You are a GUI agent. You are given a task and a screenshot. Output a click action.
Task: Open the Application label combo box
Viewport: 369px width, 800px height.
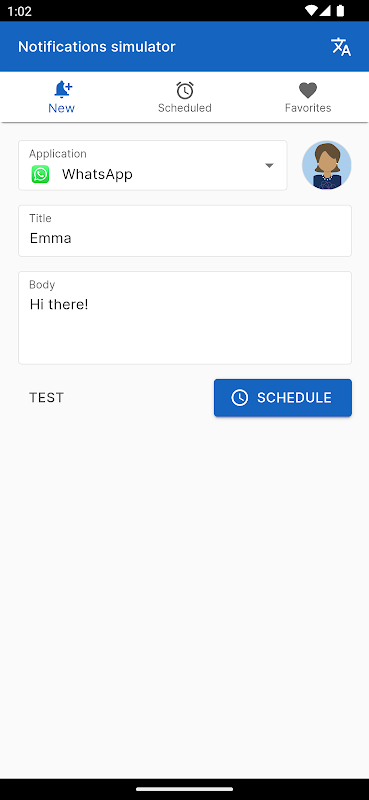pyautogui.click(x=153, y=165)
